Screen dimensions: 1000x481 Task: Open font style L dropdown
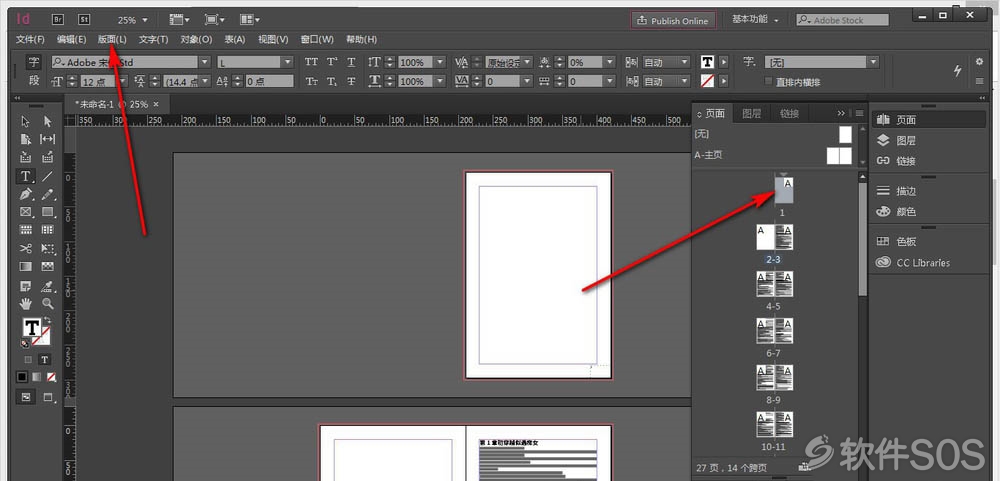[x=288, y=63]
